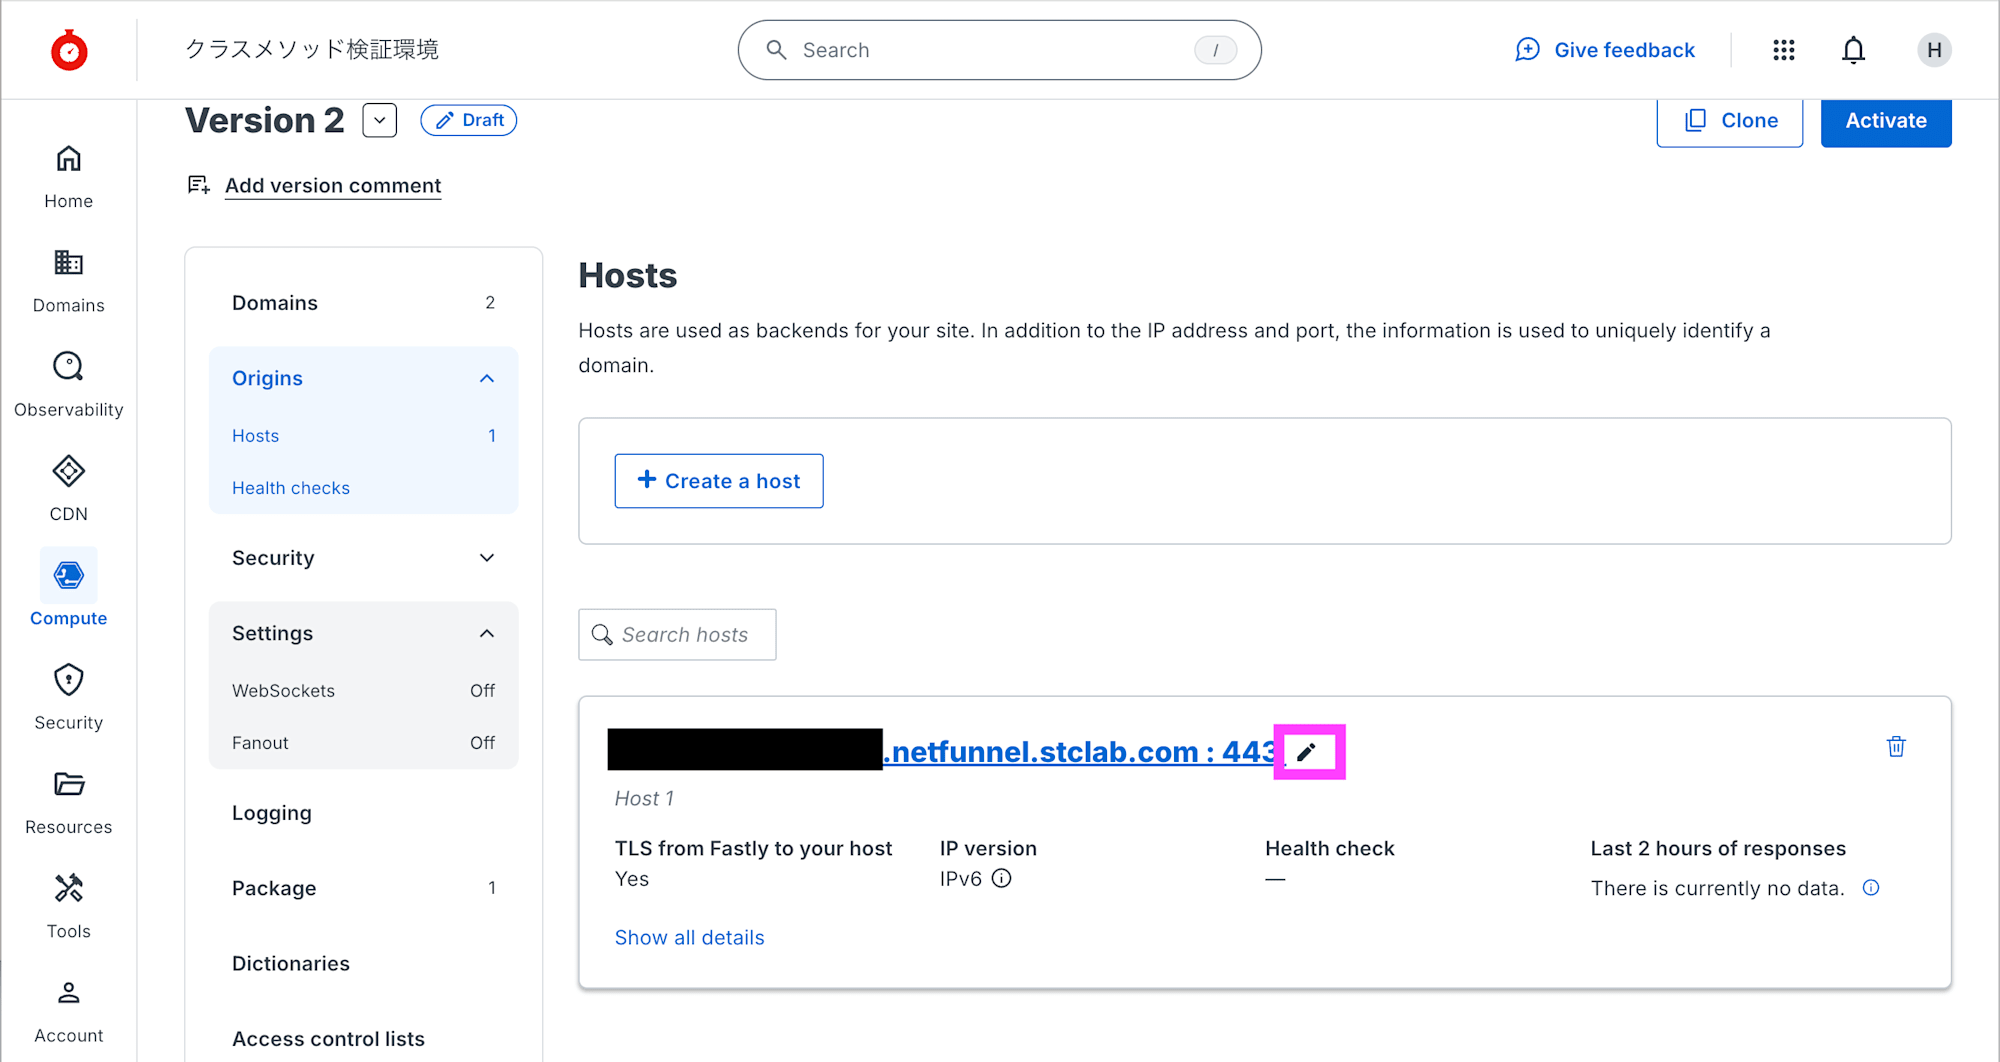Delete the host using trash icon

click(x=1895, y=747)
